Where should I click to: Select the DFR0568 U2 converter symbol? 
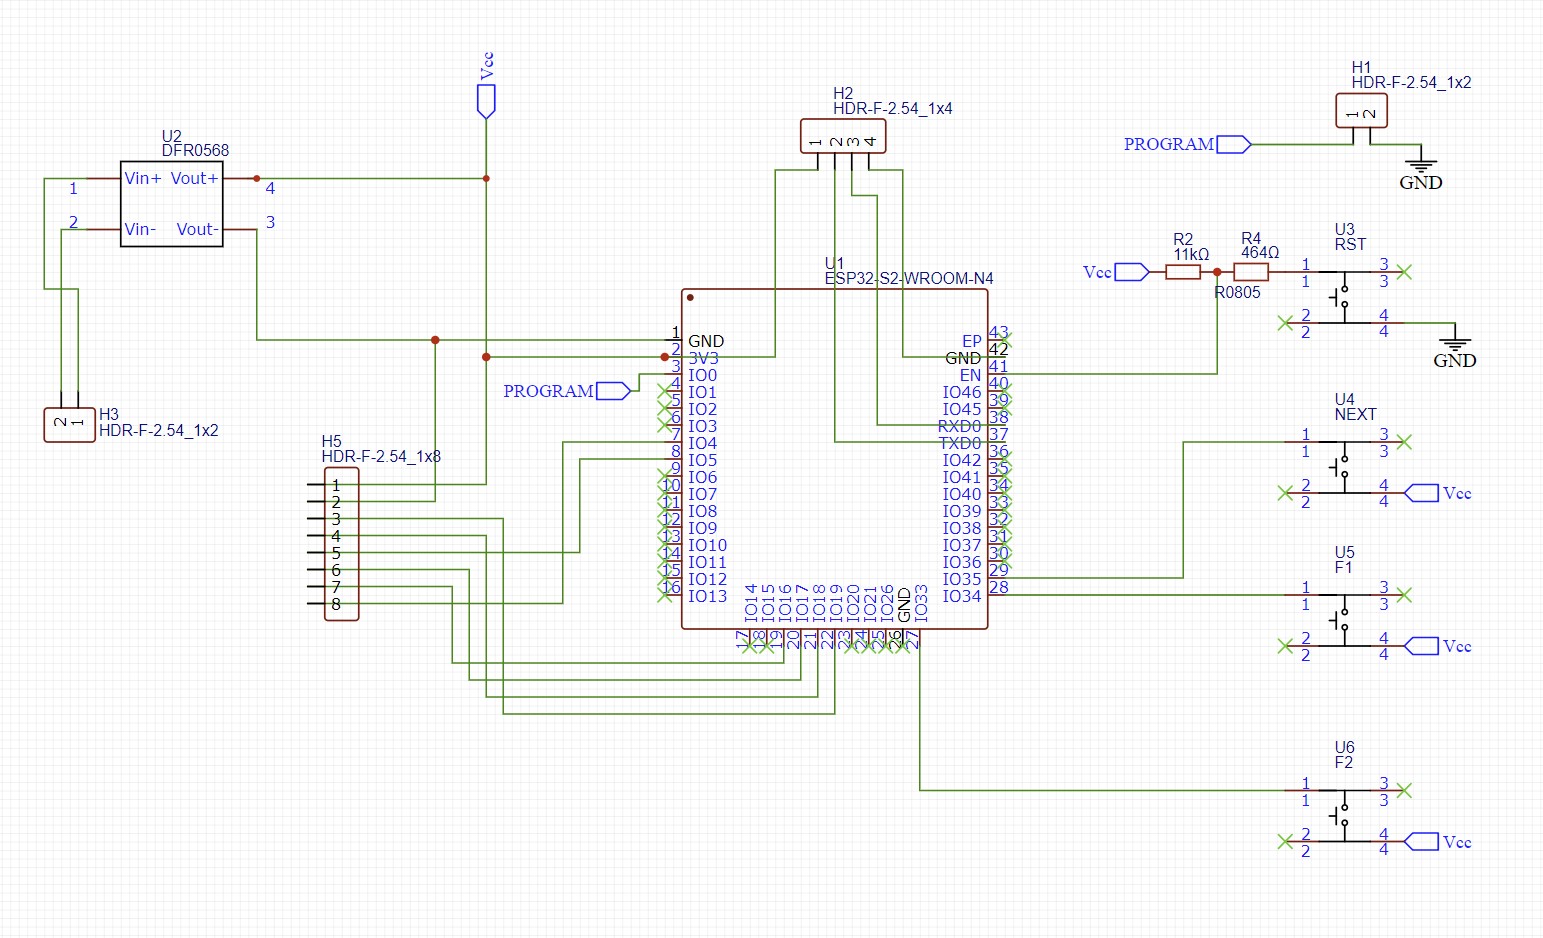click(x=171, y=204)
